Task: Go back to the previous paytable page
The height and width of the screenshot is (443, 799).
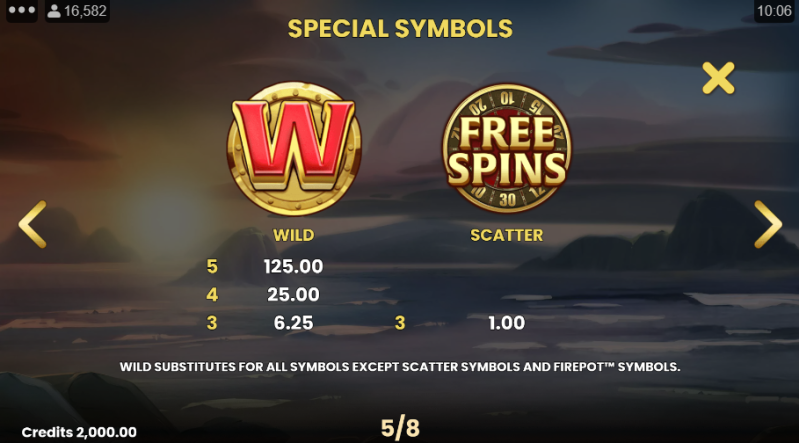Action: coord(33,224)
